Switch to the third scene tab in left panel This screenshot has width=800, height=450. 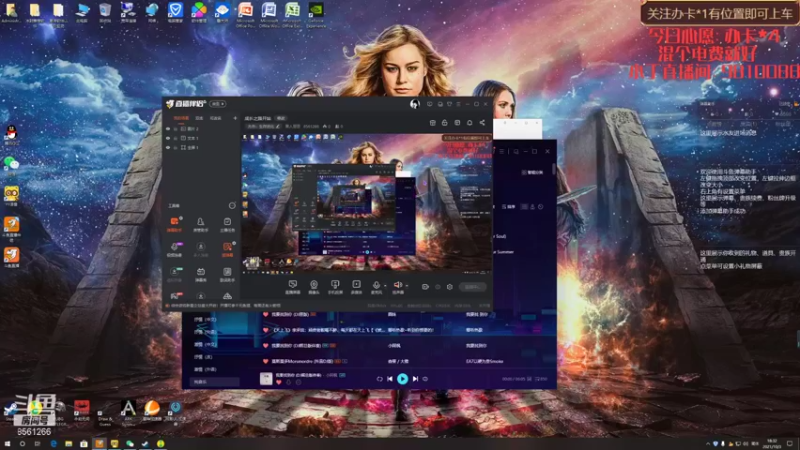216,118
